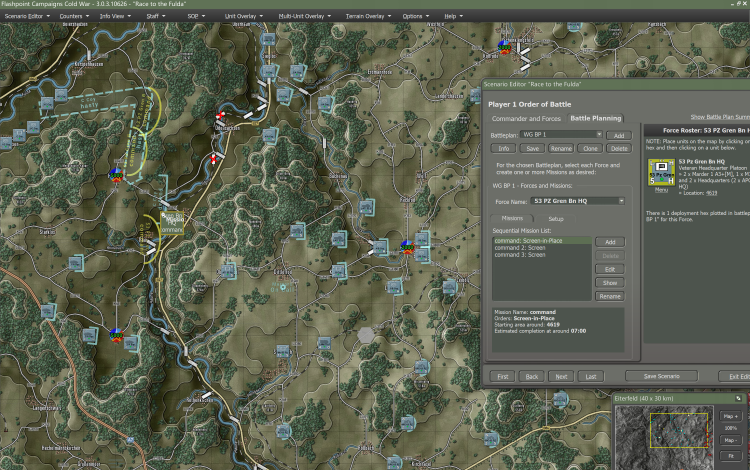Image resolution: width=750 pixels, height=470 pixels.
Task: Open Show Battle Plan Summary link
Action: [720, 117]
